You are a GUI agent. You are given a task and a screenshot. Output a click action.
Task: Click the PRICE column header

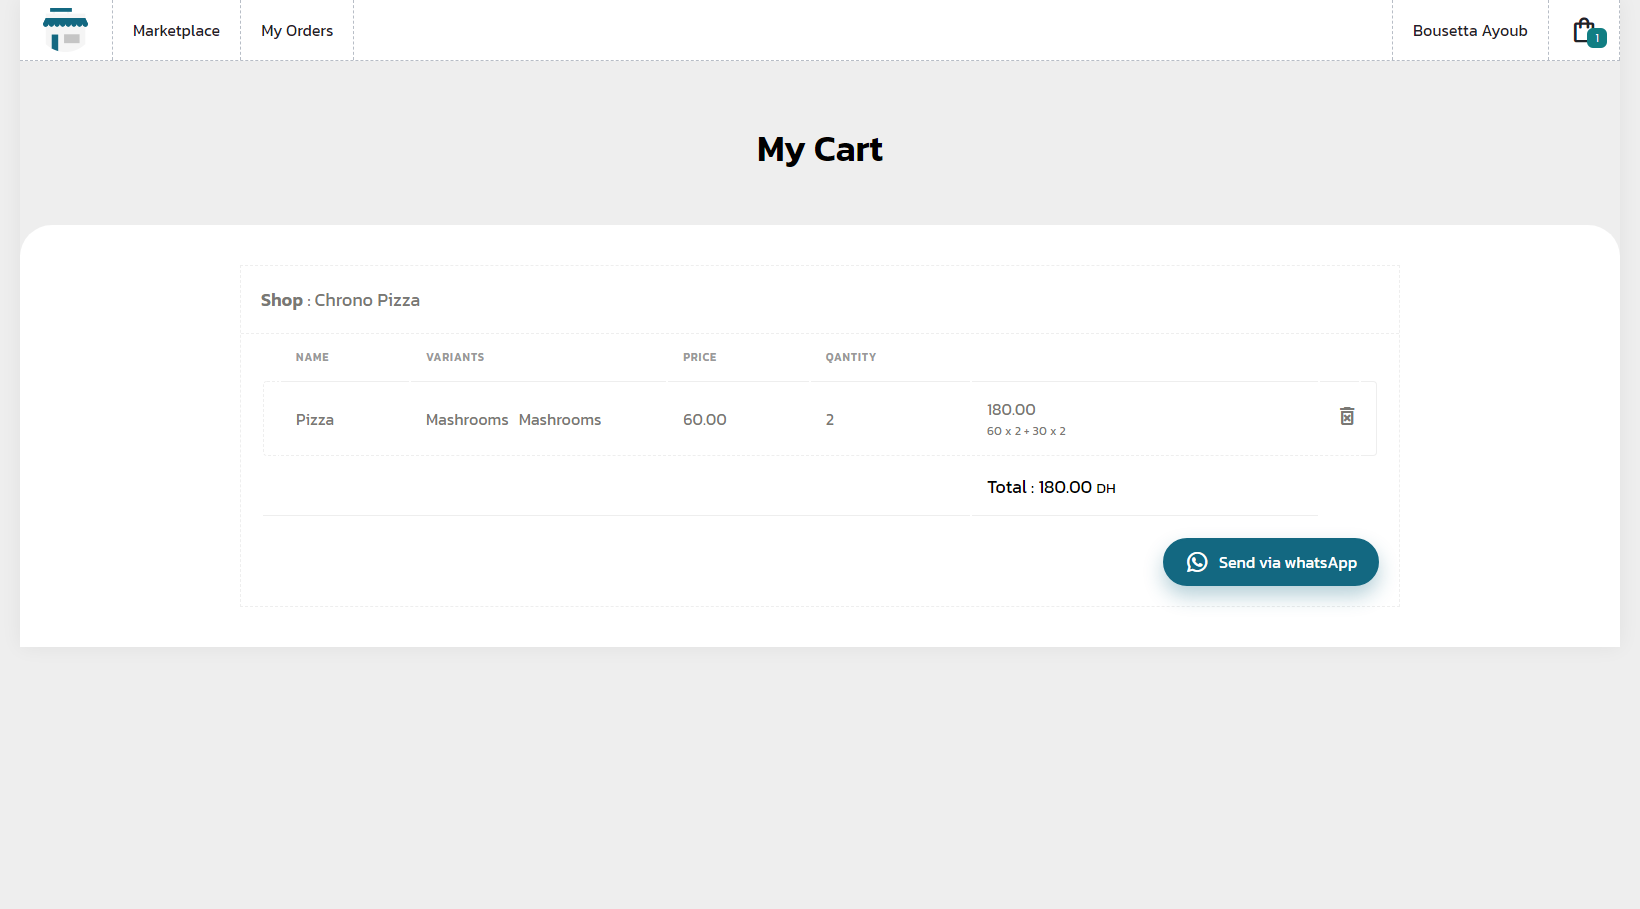point(700,357)
